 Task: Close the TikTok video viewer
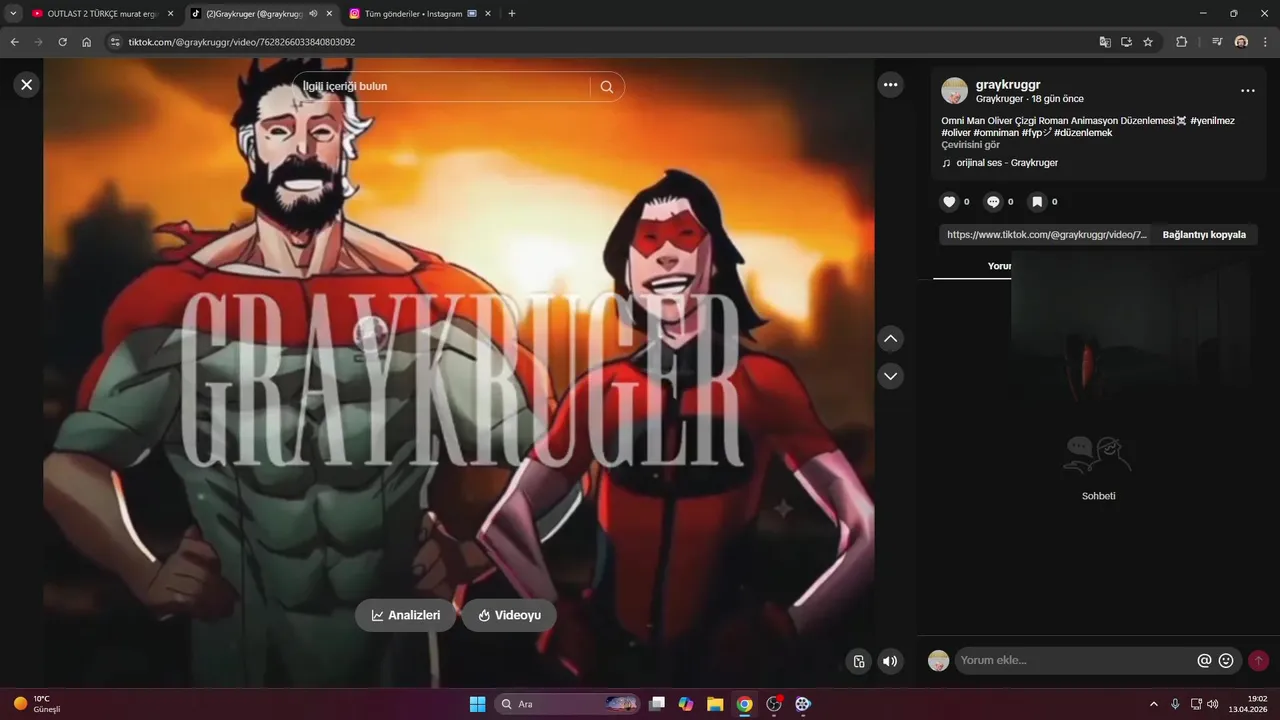pyautogui.click(x=27, y=85)
